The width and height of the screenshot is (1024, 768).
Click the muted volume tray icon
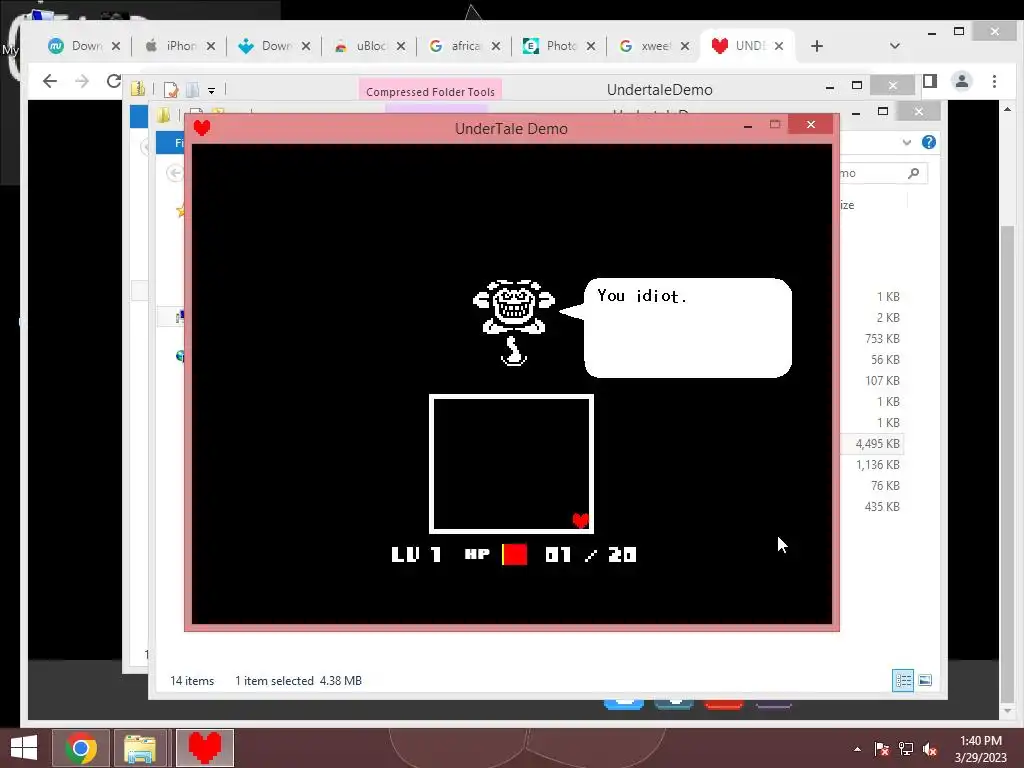point(930,749)
